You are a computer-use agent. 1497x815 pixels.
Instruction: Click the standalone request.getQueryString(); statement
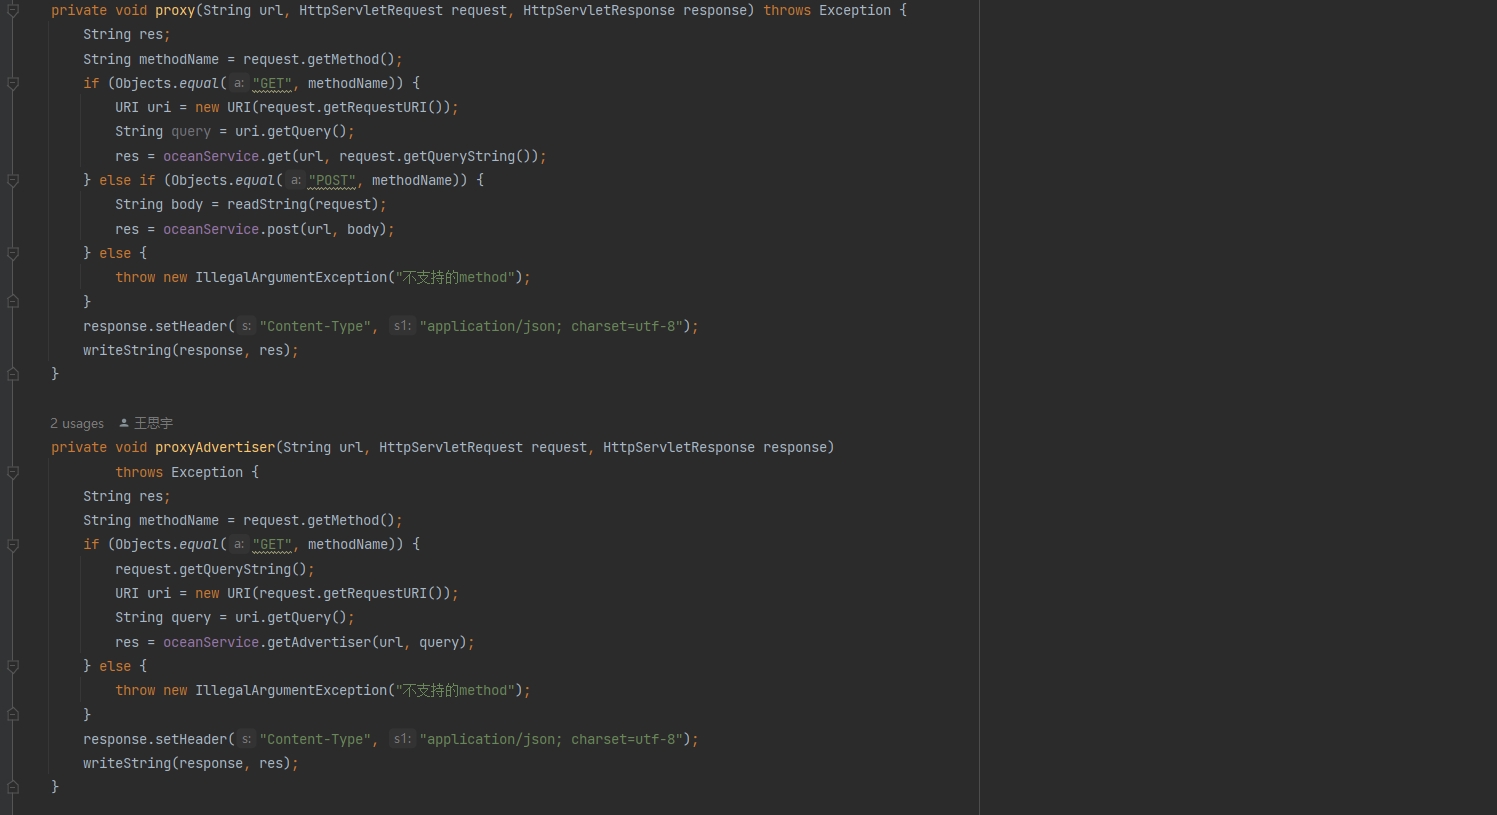pos(215,569)
